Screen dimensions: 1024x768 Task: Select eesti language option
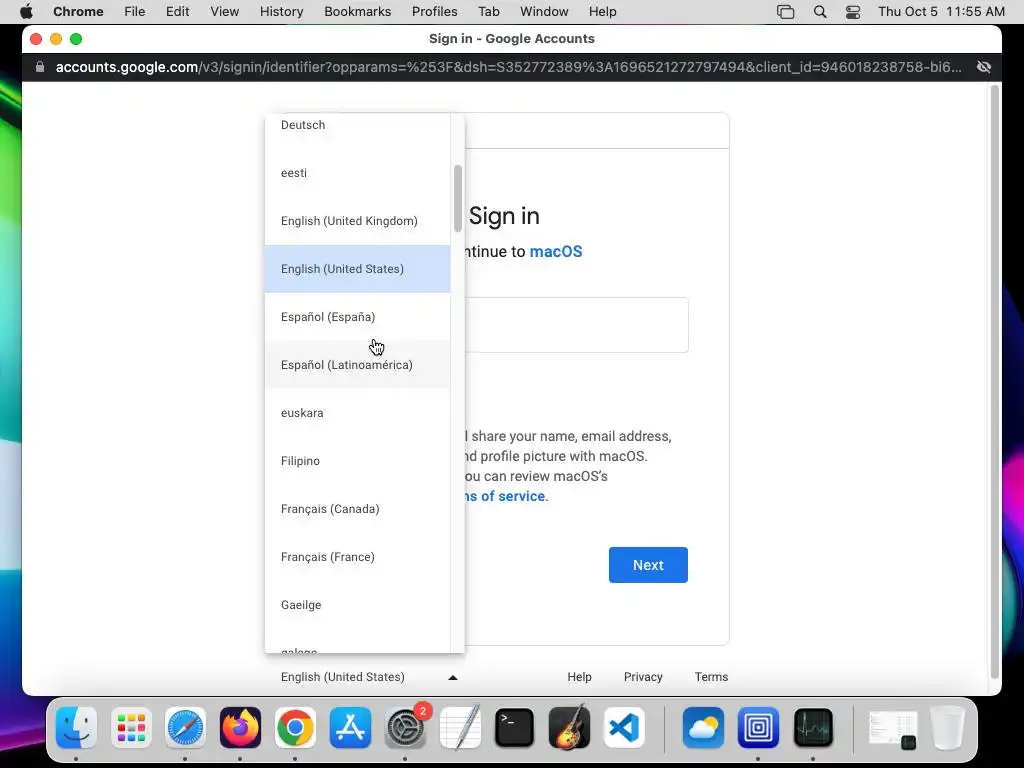click(x=357, y=173)
